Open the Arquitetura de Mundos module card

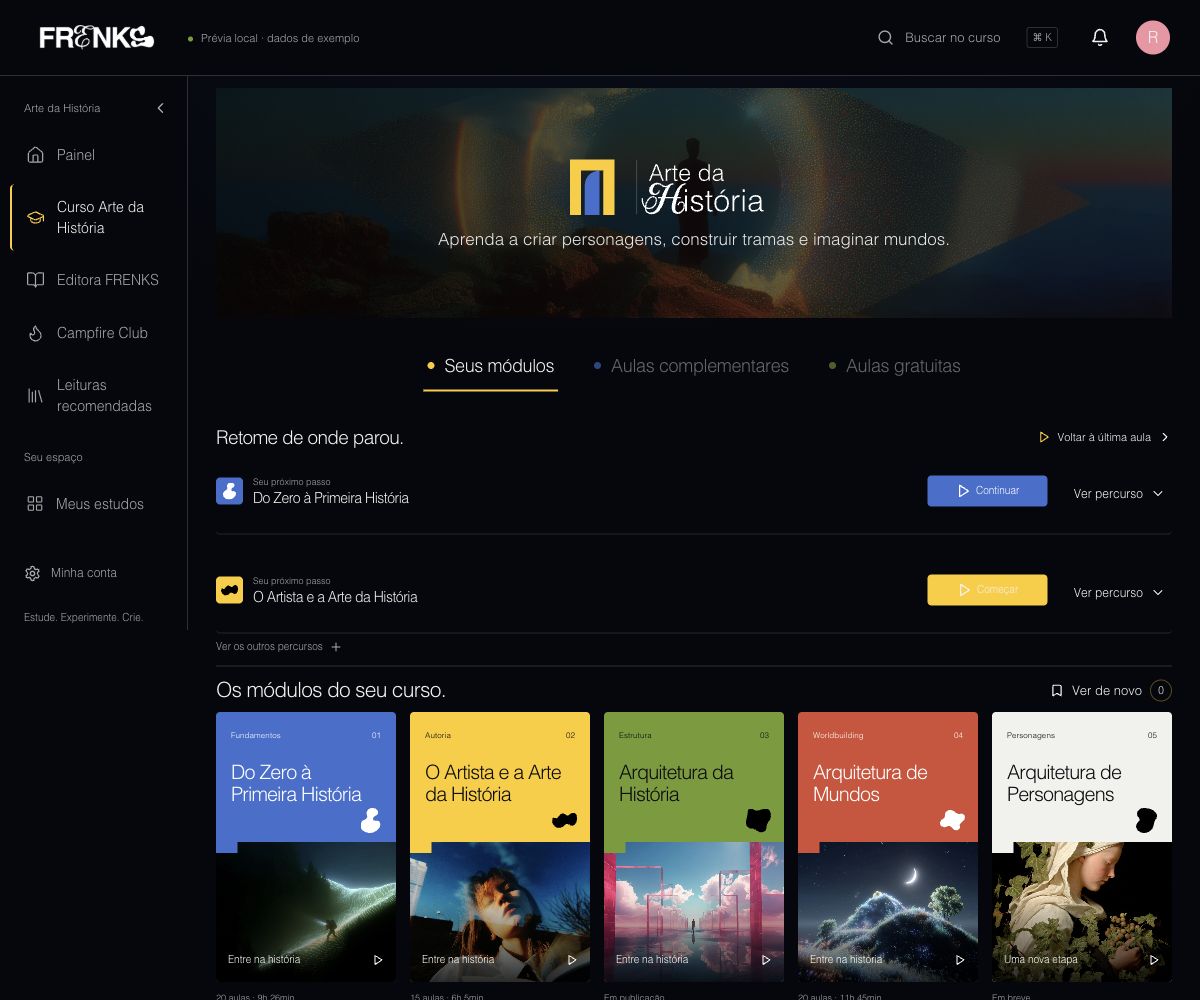888,847
